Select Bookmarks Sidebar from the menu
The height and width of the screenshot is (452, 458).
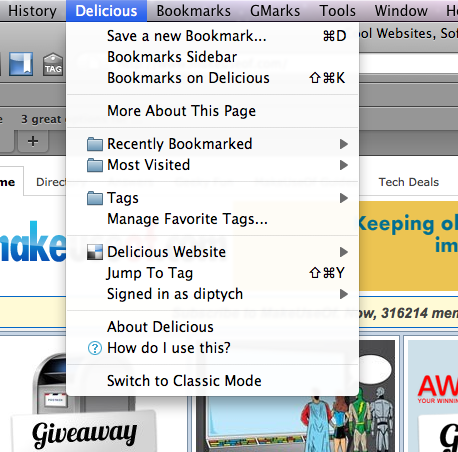[213, 57]
